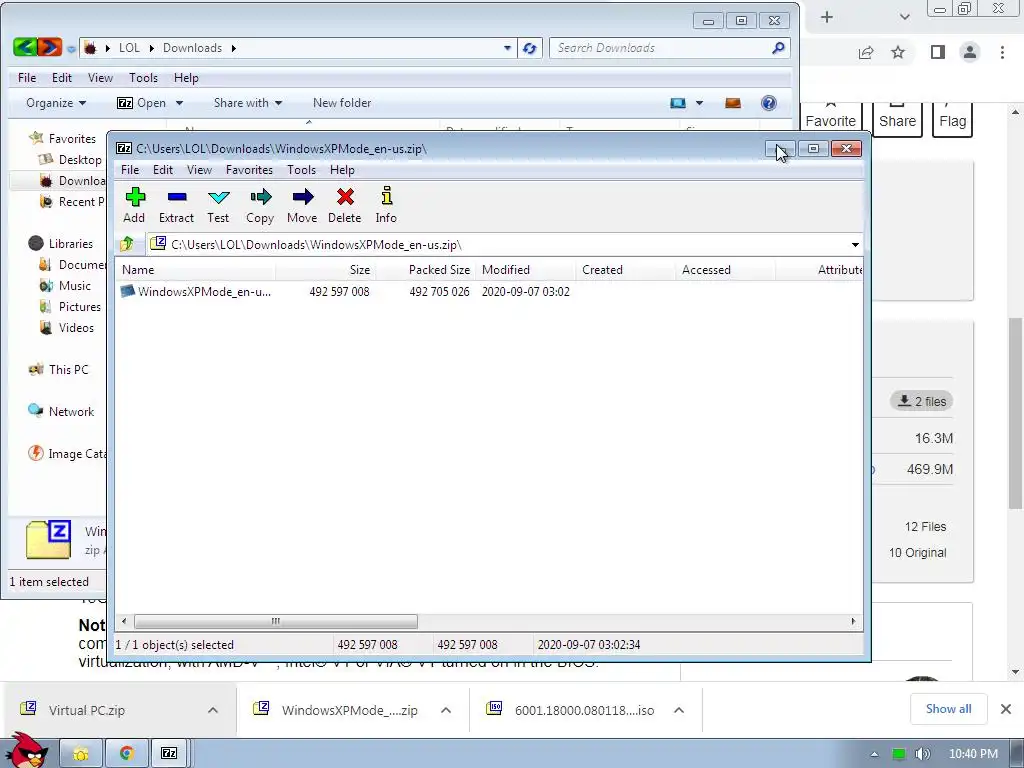The image size is (1024, 768).
Task: Open the Organize dropdown in Explorer
Action: [x=56, y=103]
